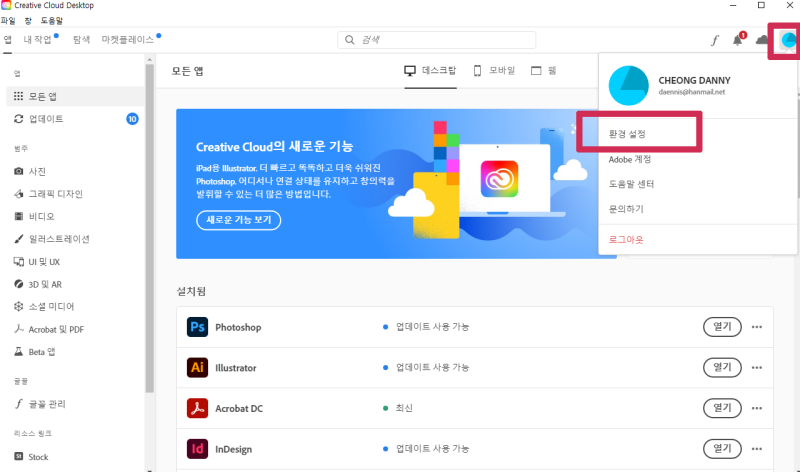Select 모든 앱 in the sidebar
The height and width of the screenshot is (472, 800).
[x=75, y=96]
